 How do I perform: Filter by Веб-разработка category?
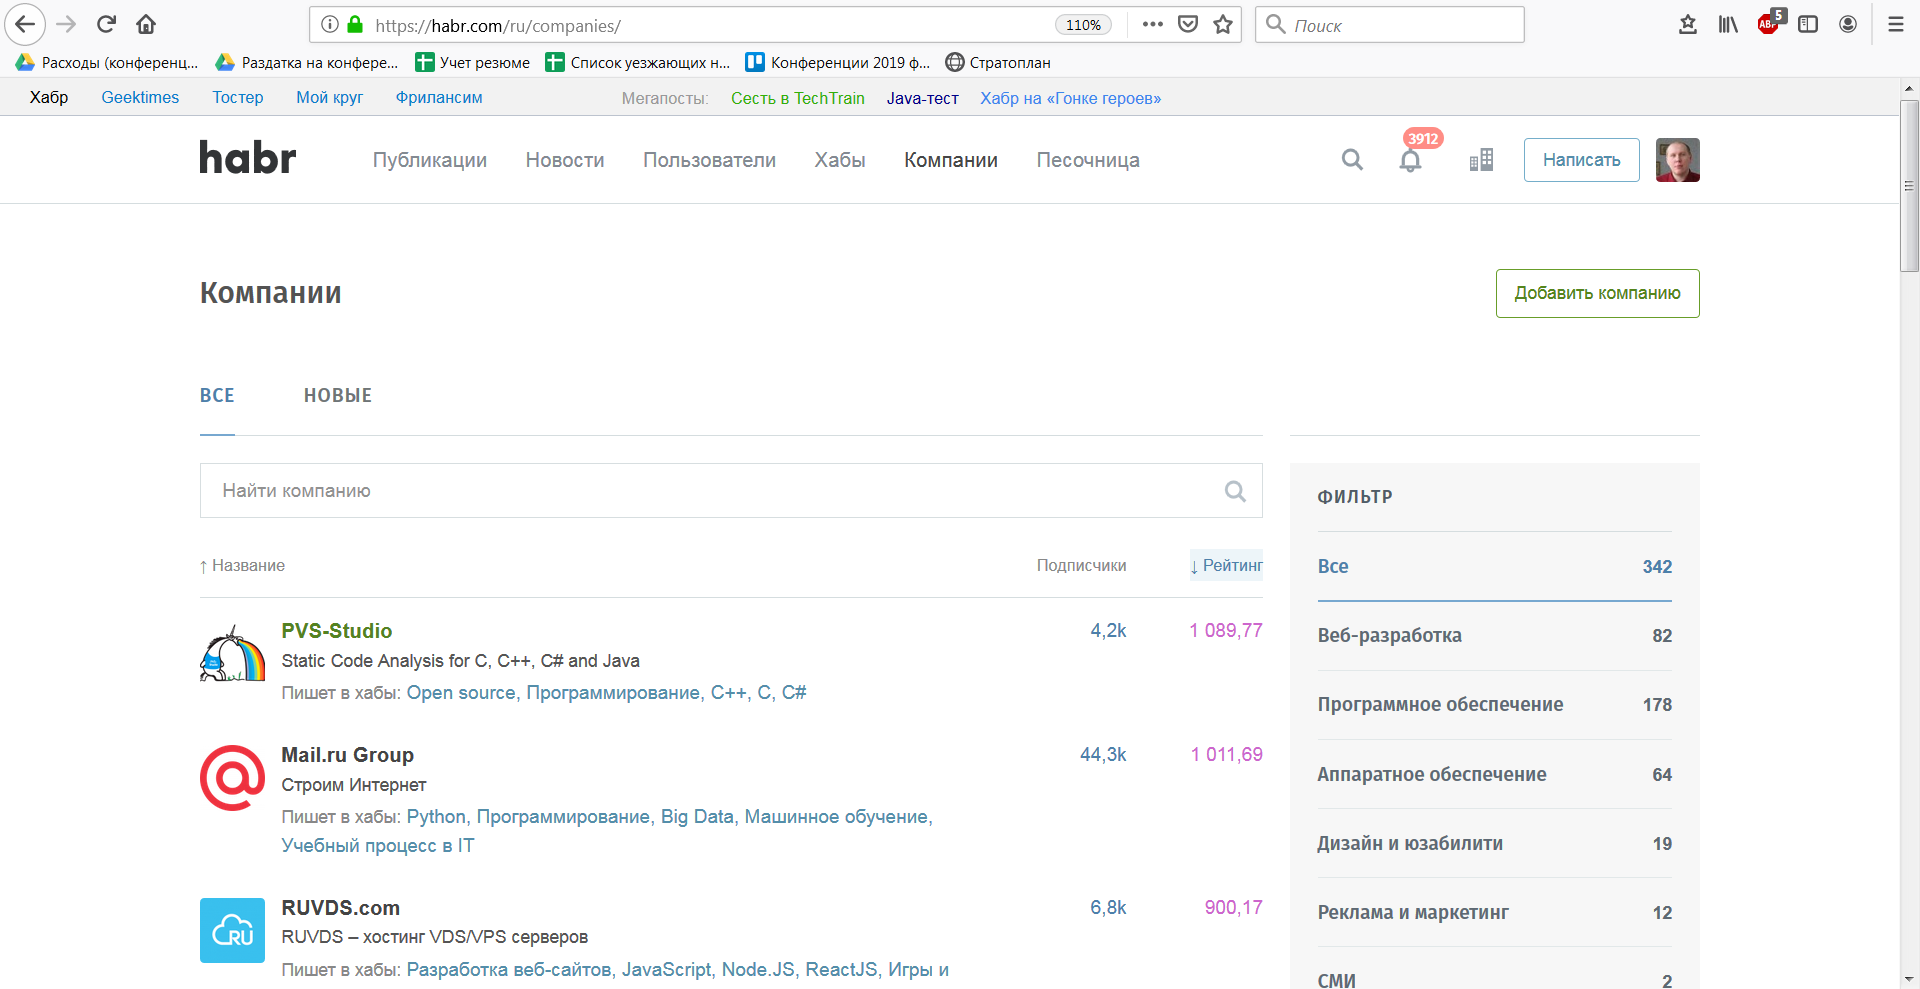click(1494, 636)
